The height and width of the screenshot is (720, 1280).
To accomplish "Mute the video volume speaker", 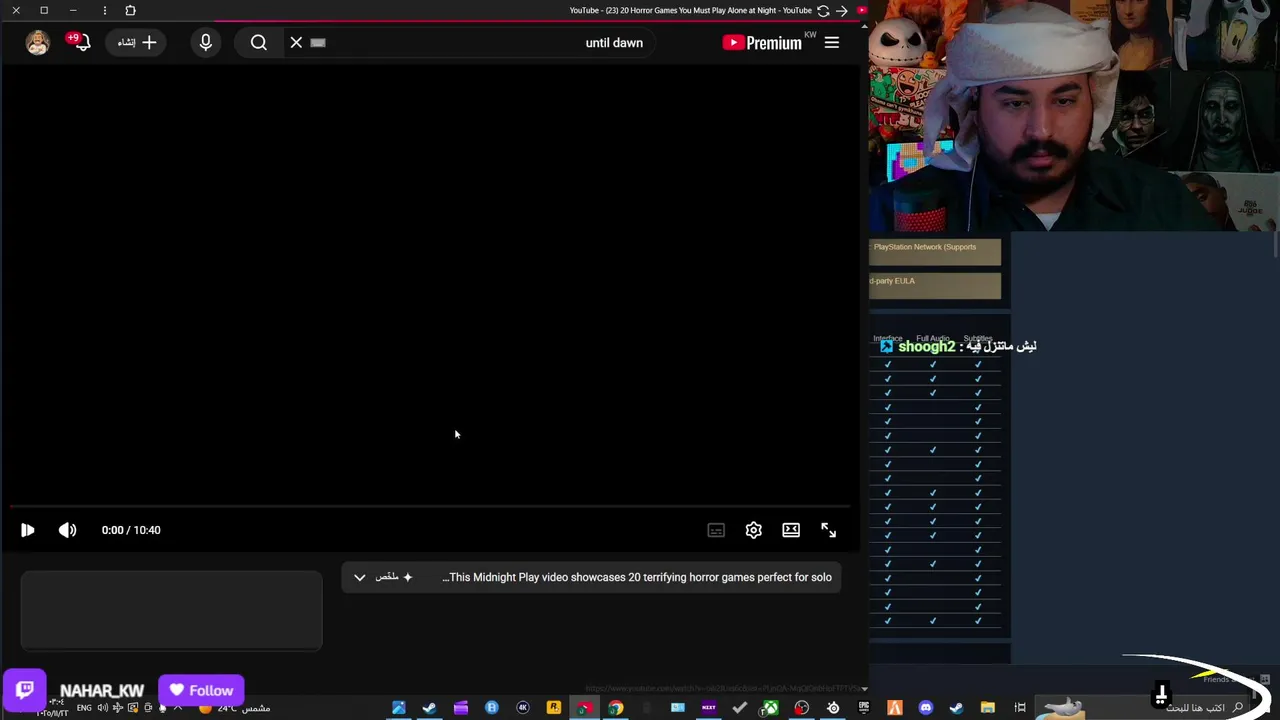I will (67, 530).
